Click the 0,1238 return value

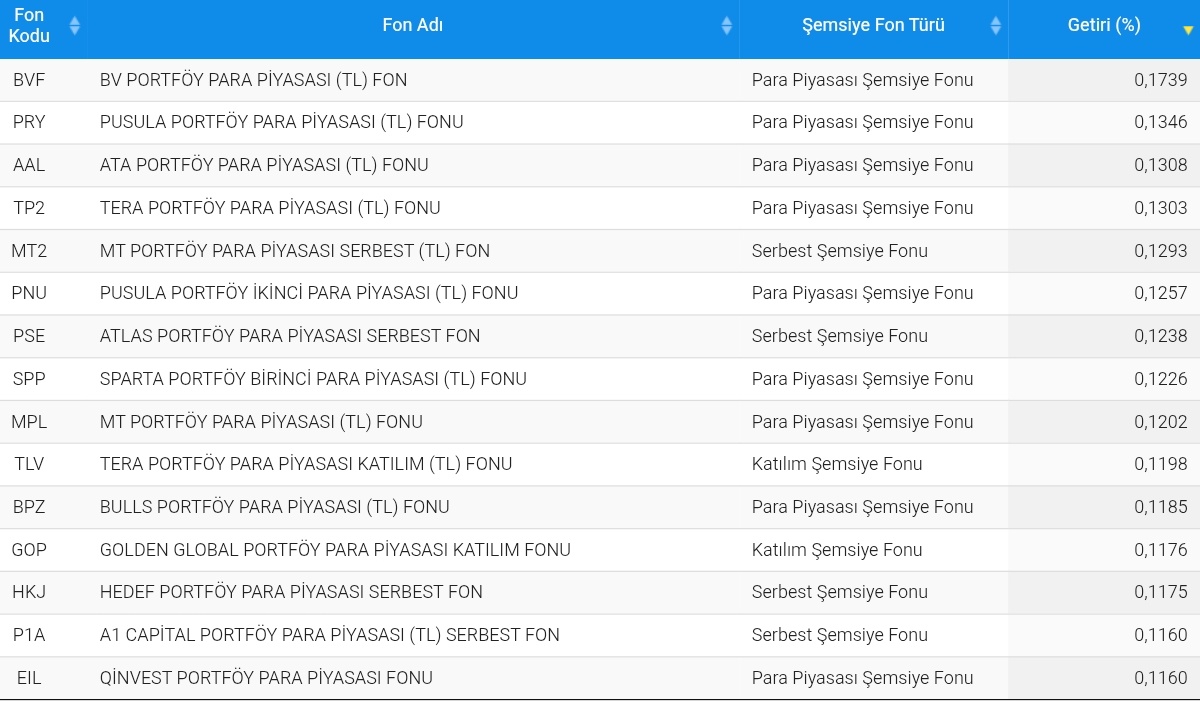(1161, 336)
